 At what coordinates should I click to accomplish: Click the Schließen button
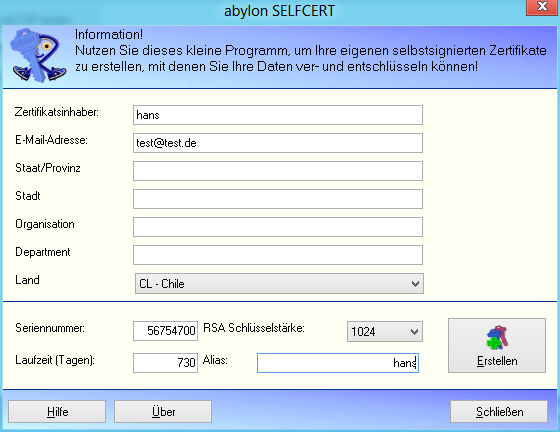499,412
